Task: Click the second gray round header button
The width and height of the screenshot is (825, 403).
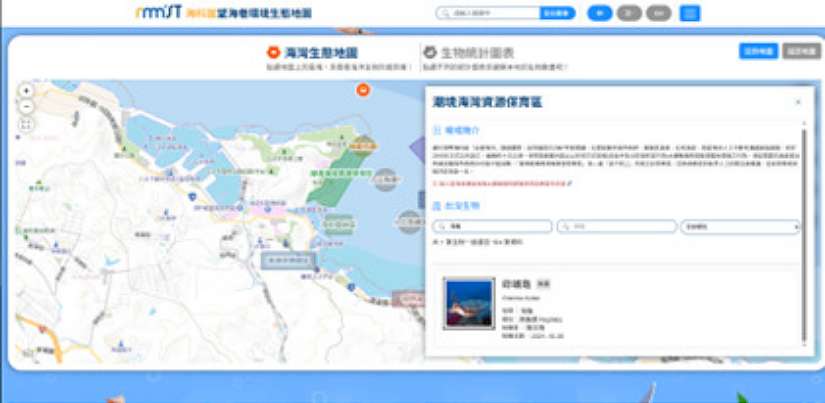Action: 658,13
